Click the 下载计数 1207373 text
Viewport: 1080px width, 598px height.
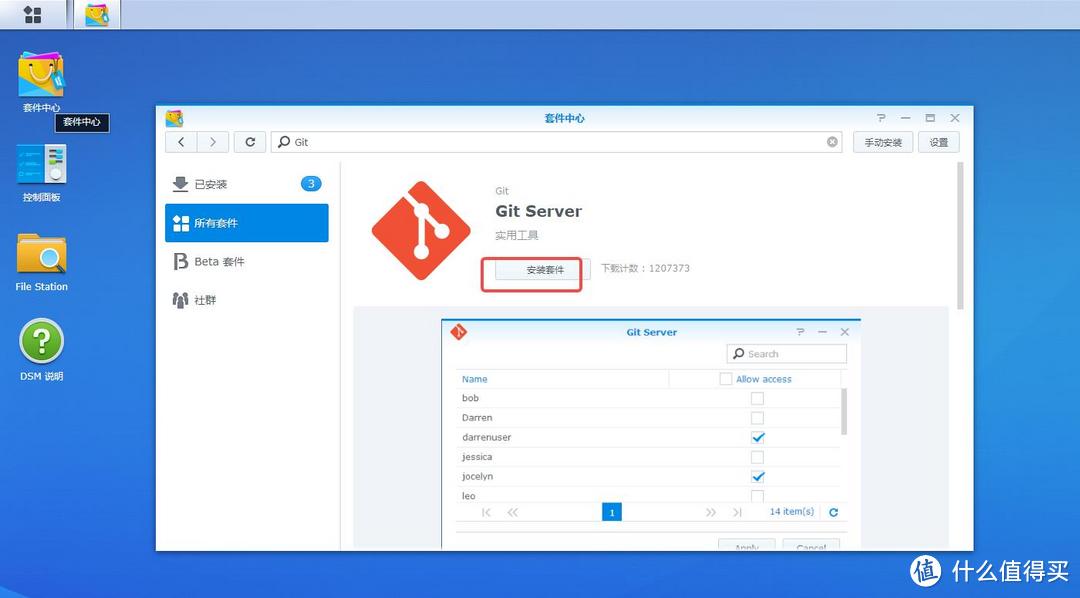645,268
